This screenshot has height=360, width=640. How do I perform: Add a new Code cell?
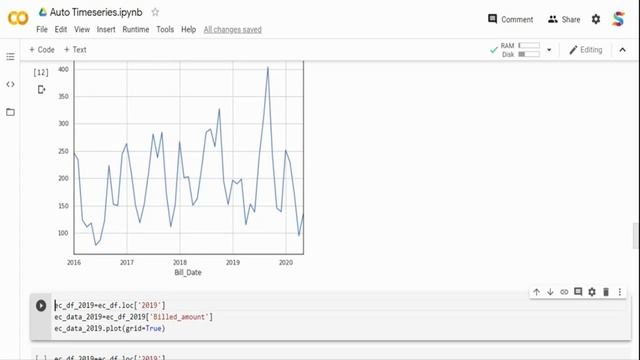(42, 50)
